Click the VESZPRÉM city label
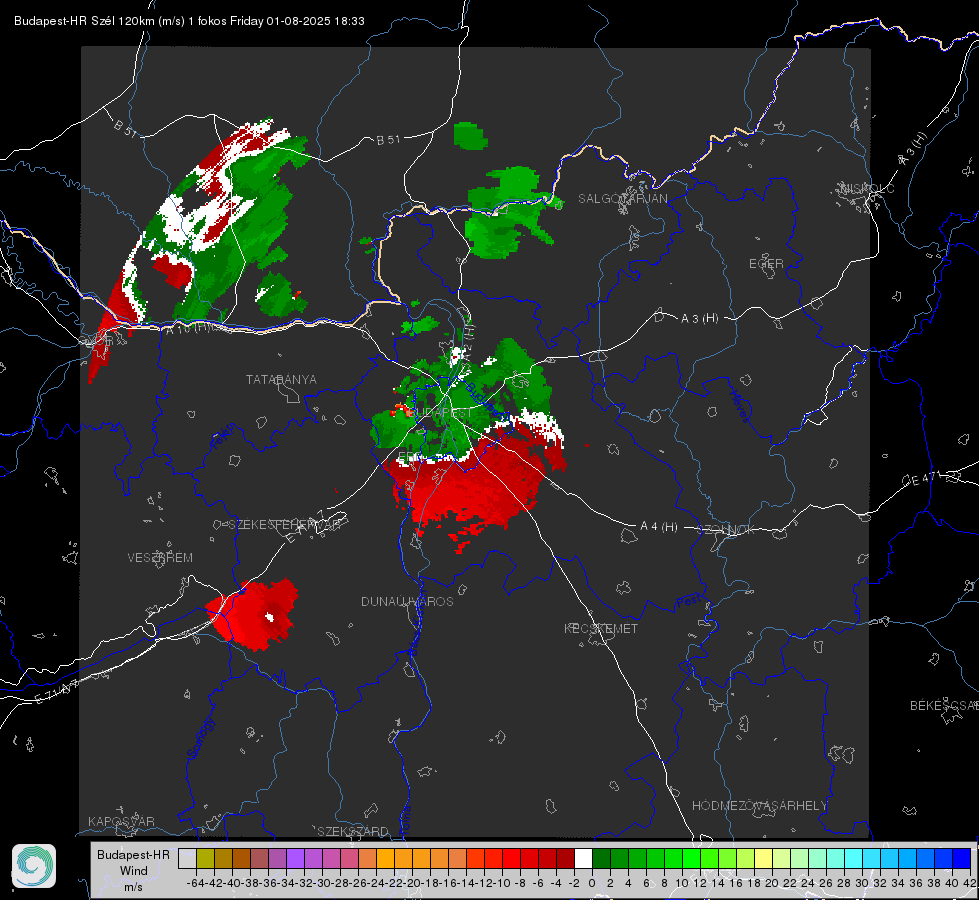979x900 pixels. [x=160, y=557]
